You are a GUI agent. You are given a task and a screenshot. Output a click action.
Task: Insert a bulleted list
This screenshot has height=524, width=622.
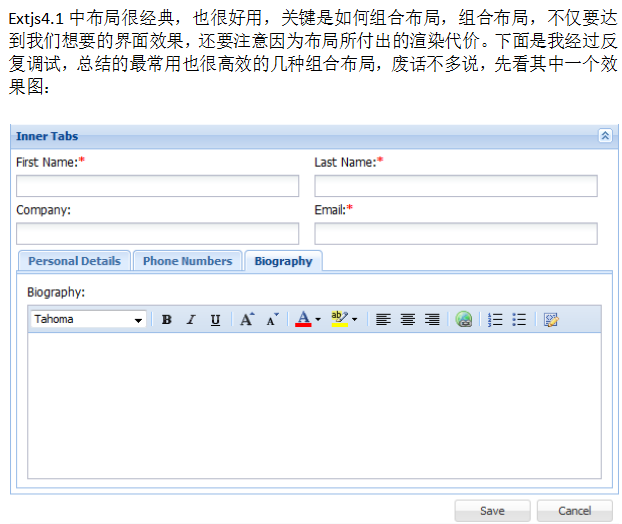[519, 320]
